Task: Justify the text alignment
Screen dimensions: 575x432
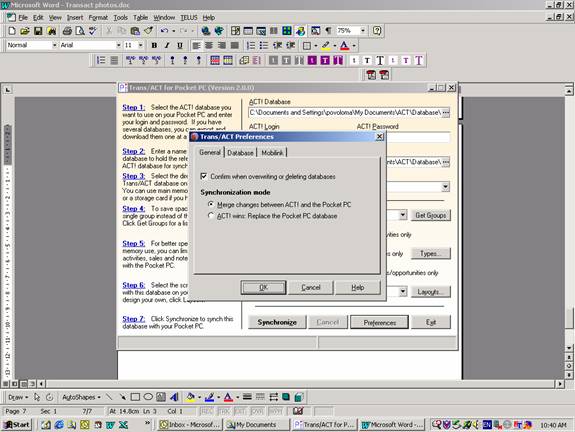Action: click(235, 45)
